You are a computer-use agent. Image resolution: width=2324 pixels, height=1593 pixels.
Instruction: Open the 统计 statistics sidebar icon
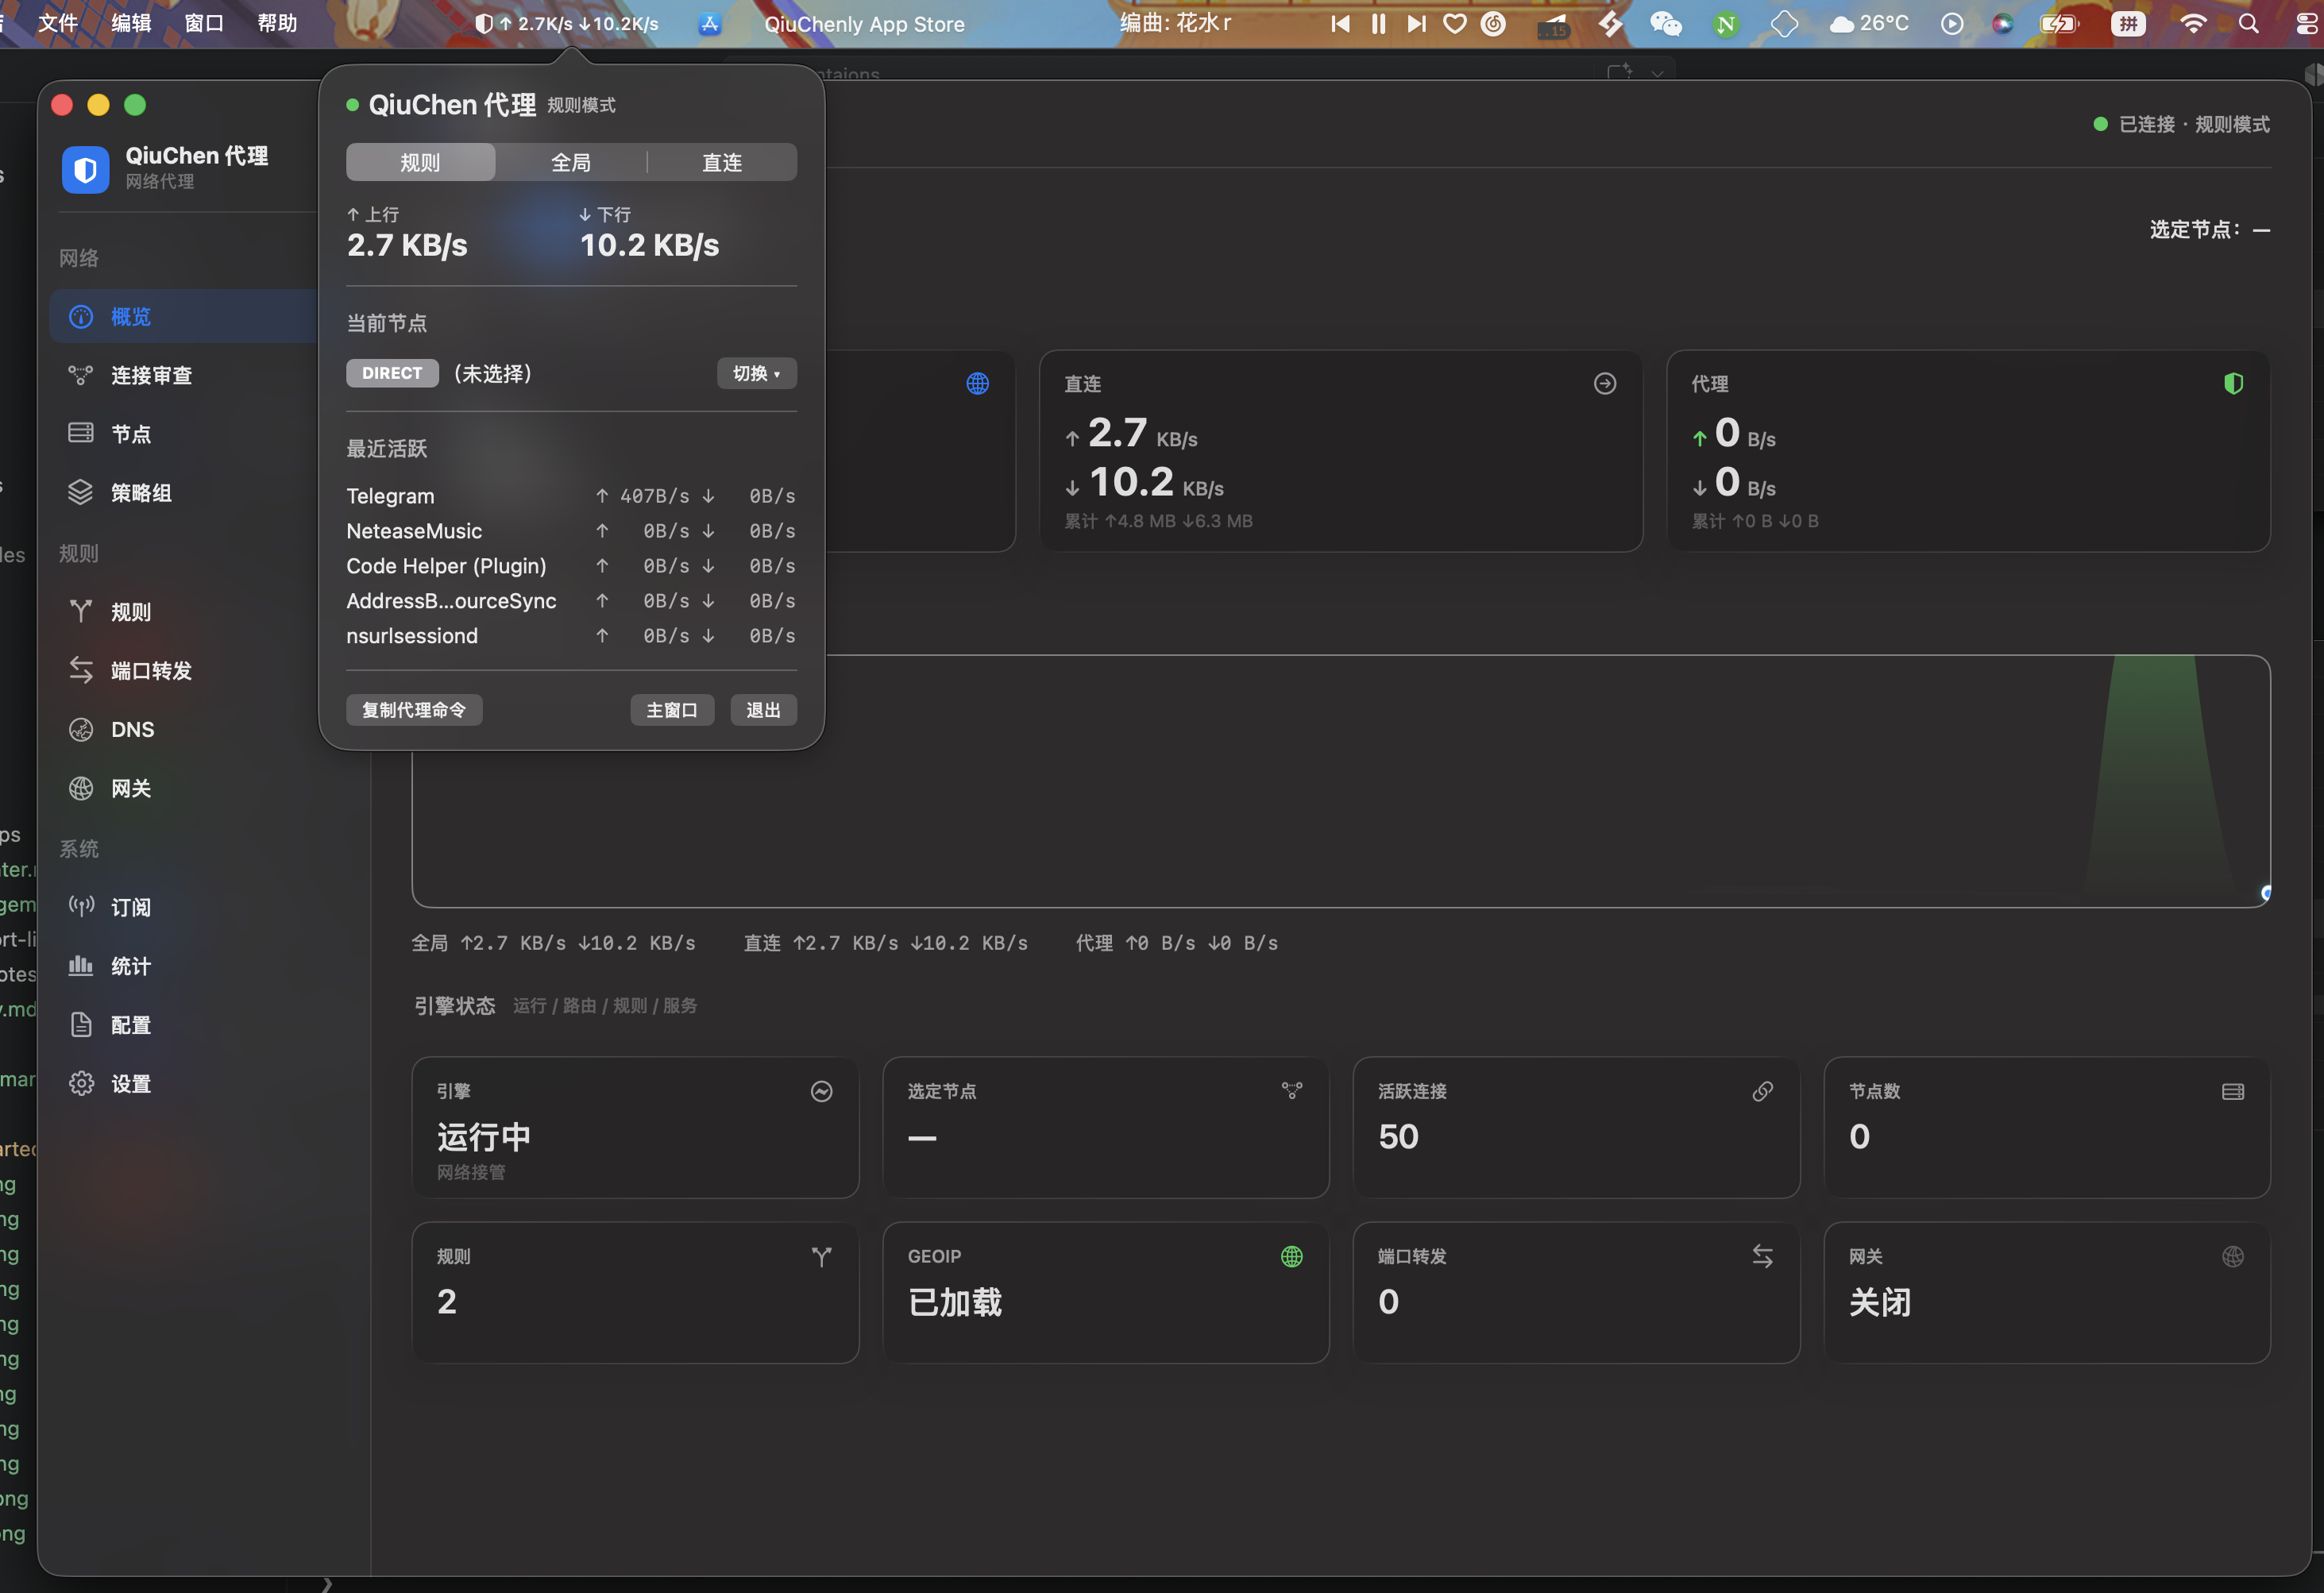tap(80, 966)
